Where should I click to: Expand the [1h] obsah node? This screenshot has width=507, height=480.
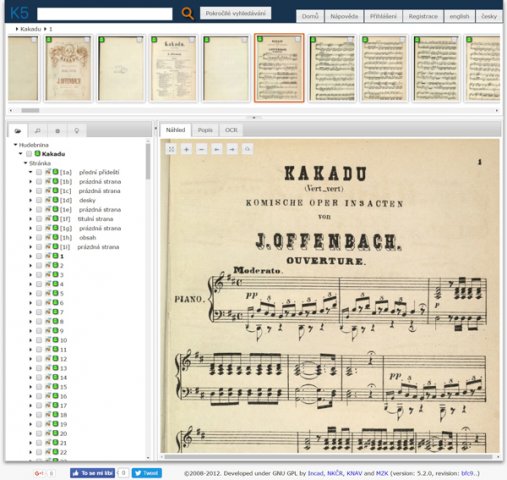[30, 238]
